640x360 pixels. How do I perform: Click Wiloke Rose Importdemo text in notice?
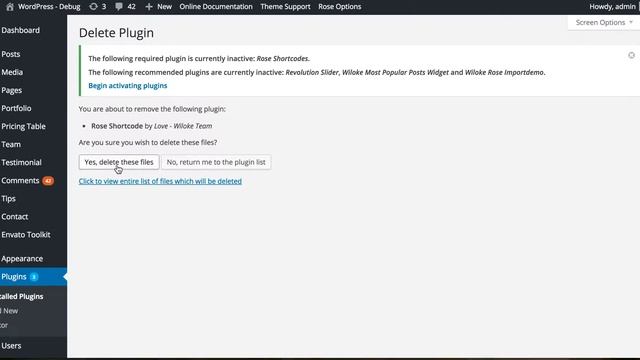[504, 72]
